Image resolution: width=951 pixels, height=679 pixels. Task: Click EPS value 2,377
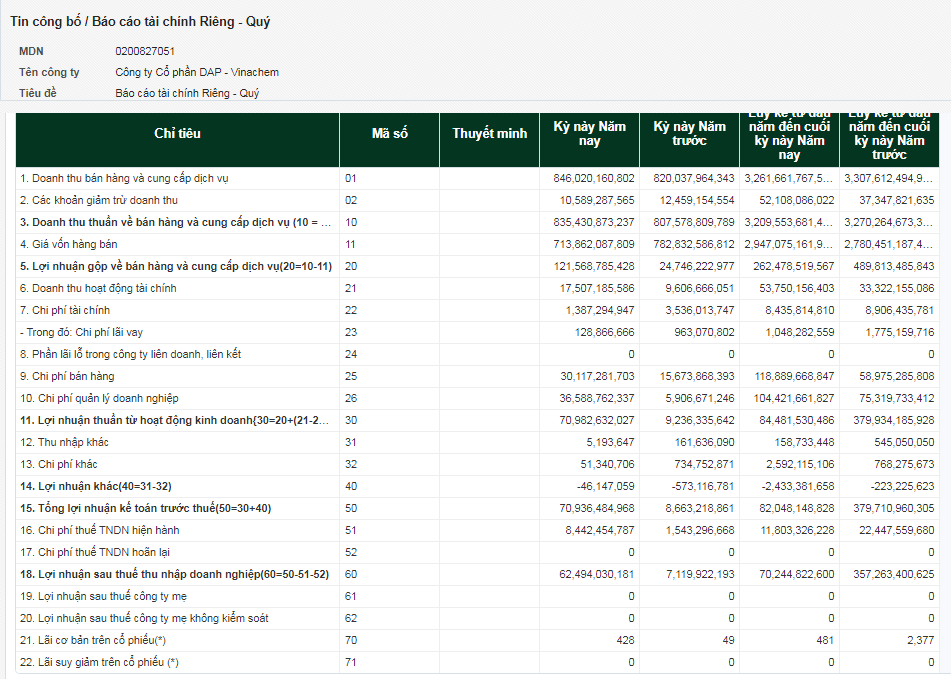(x=922, y=640)
